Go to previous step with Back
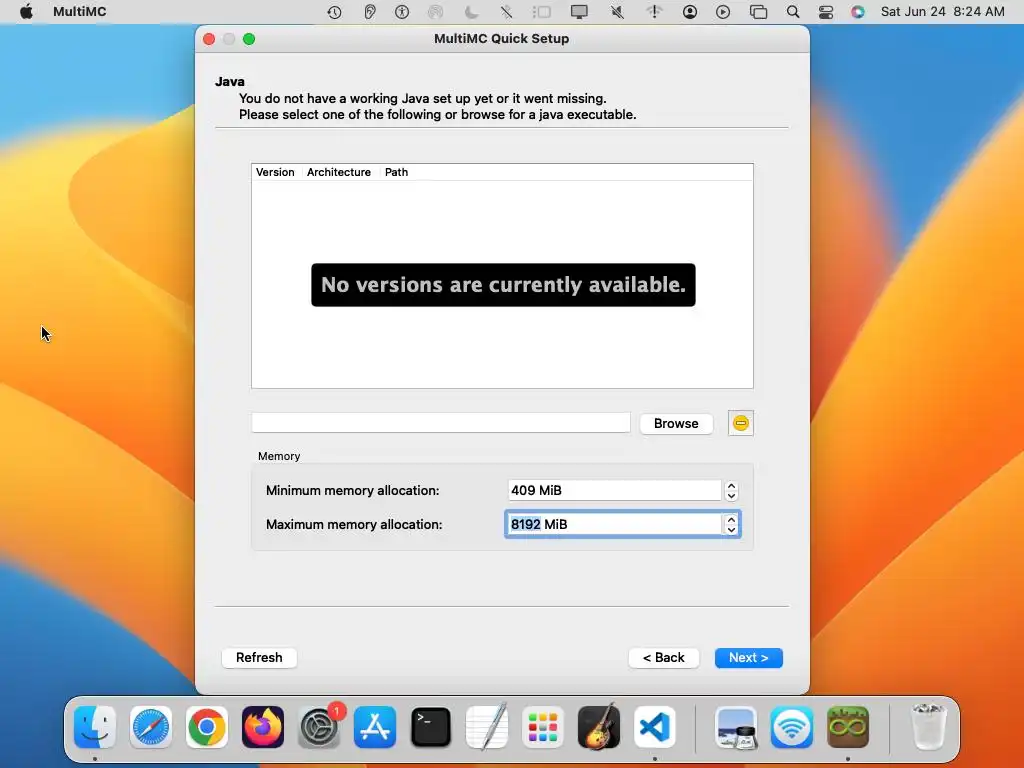1024x768 pixels. [x=664, y=658]
